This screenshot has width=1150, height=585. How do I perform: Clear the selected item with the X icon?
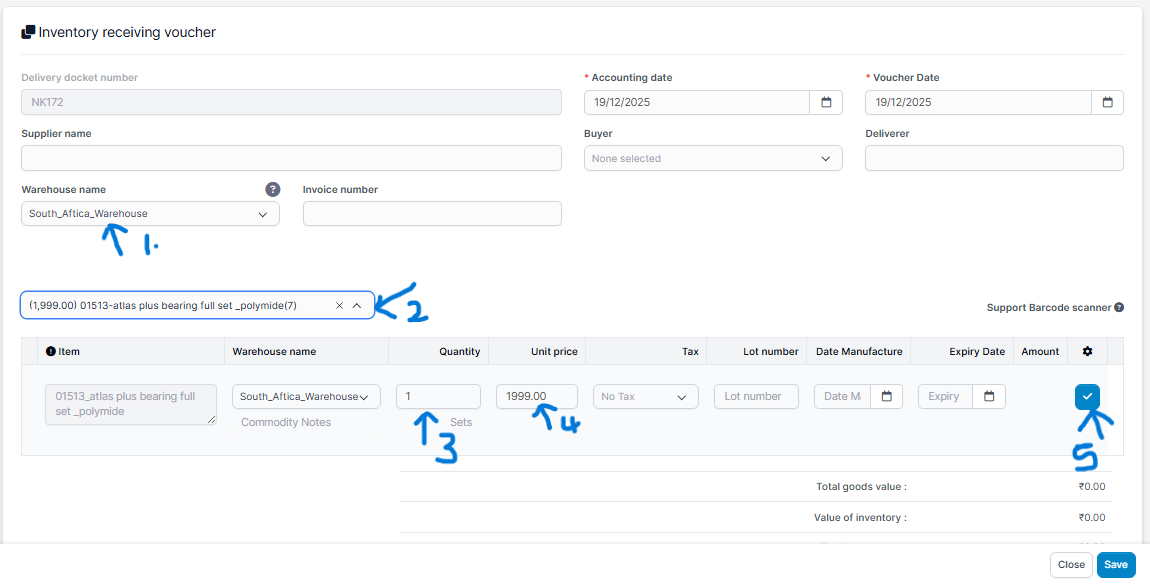point(339,306)
